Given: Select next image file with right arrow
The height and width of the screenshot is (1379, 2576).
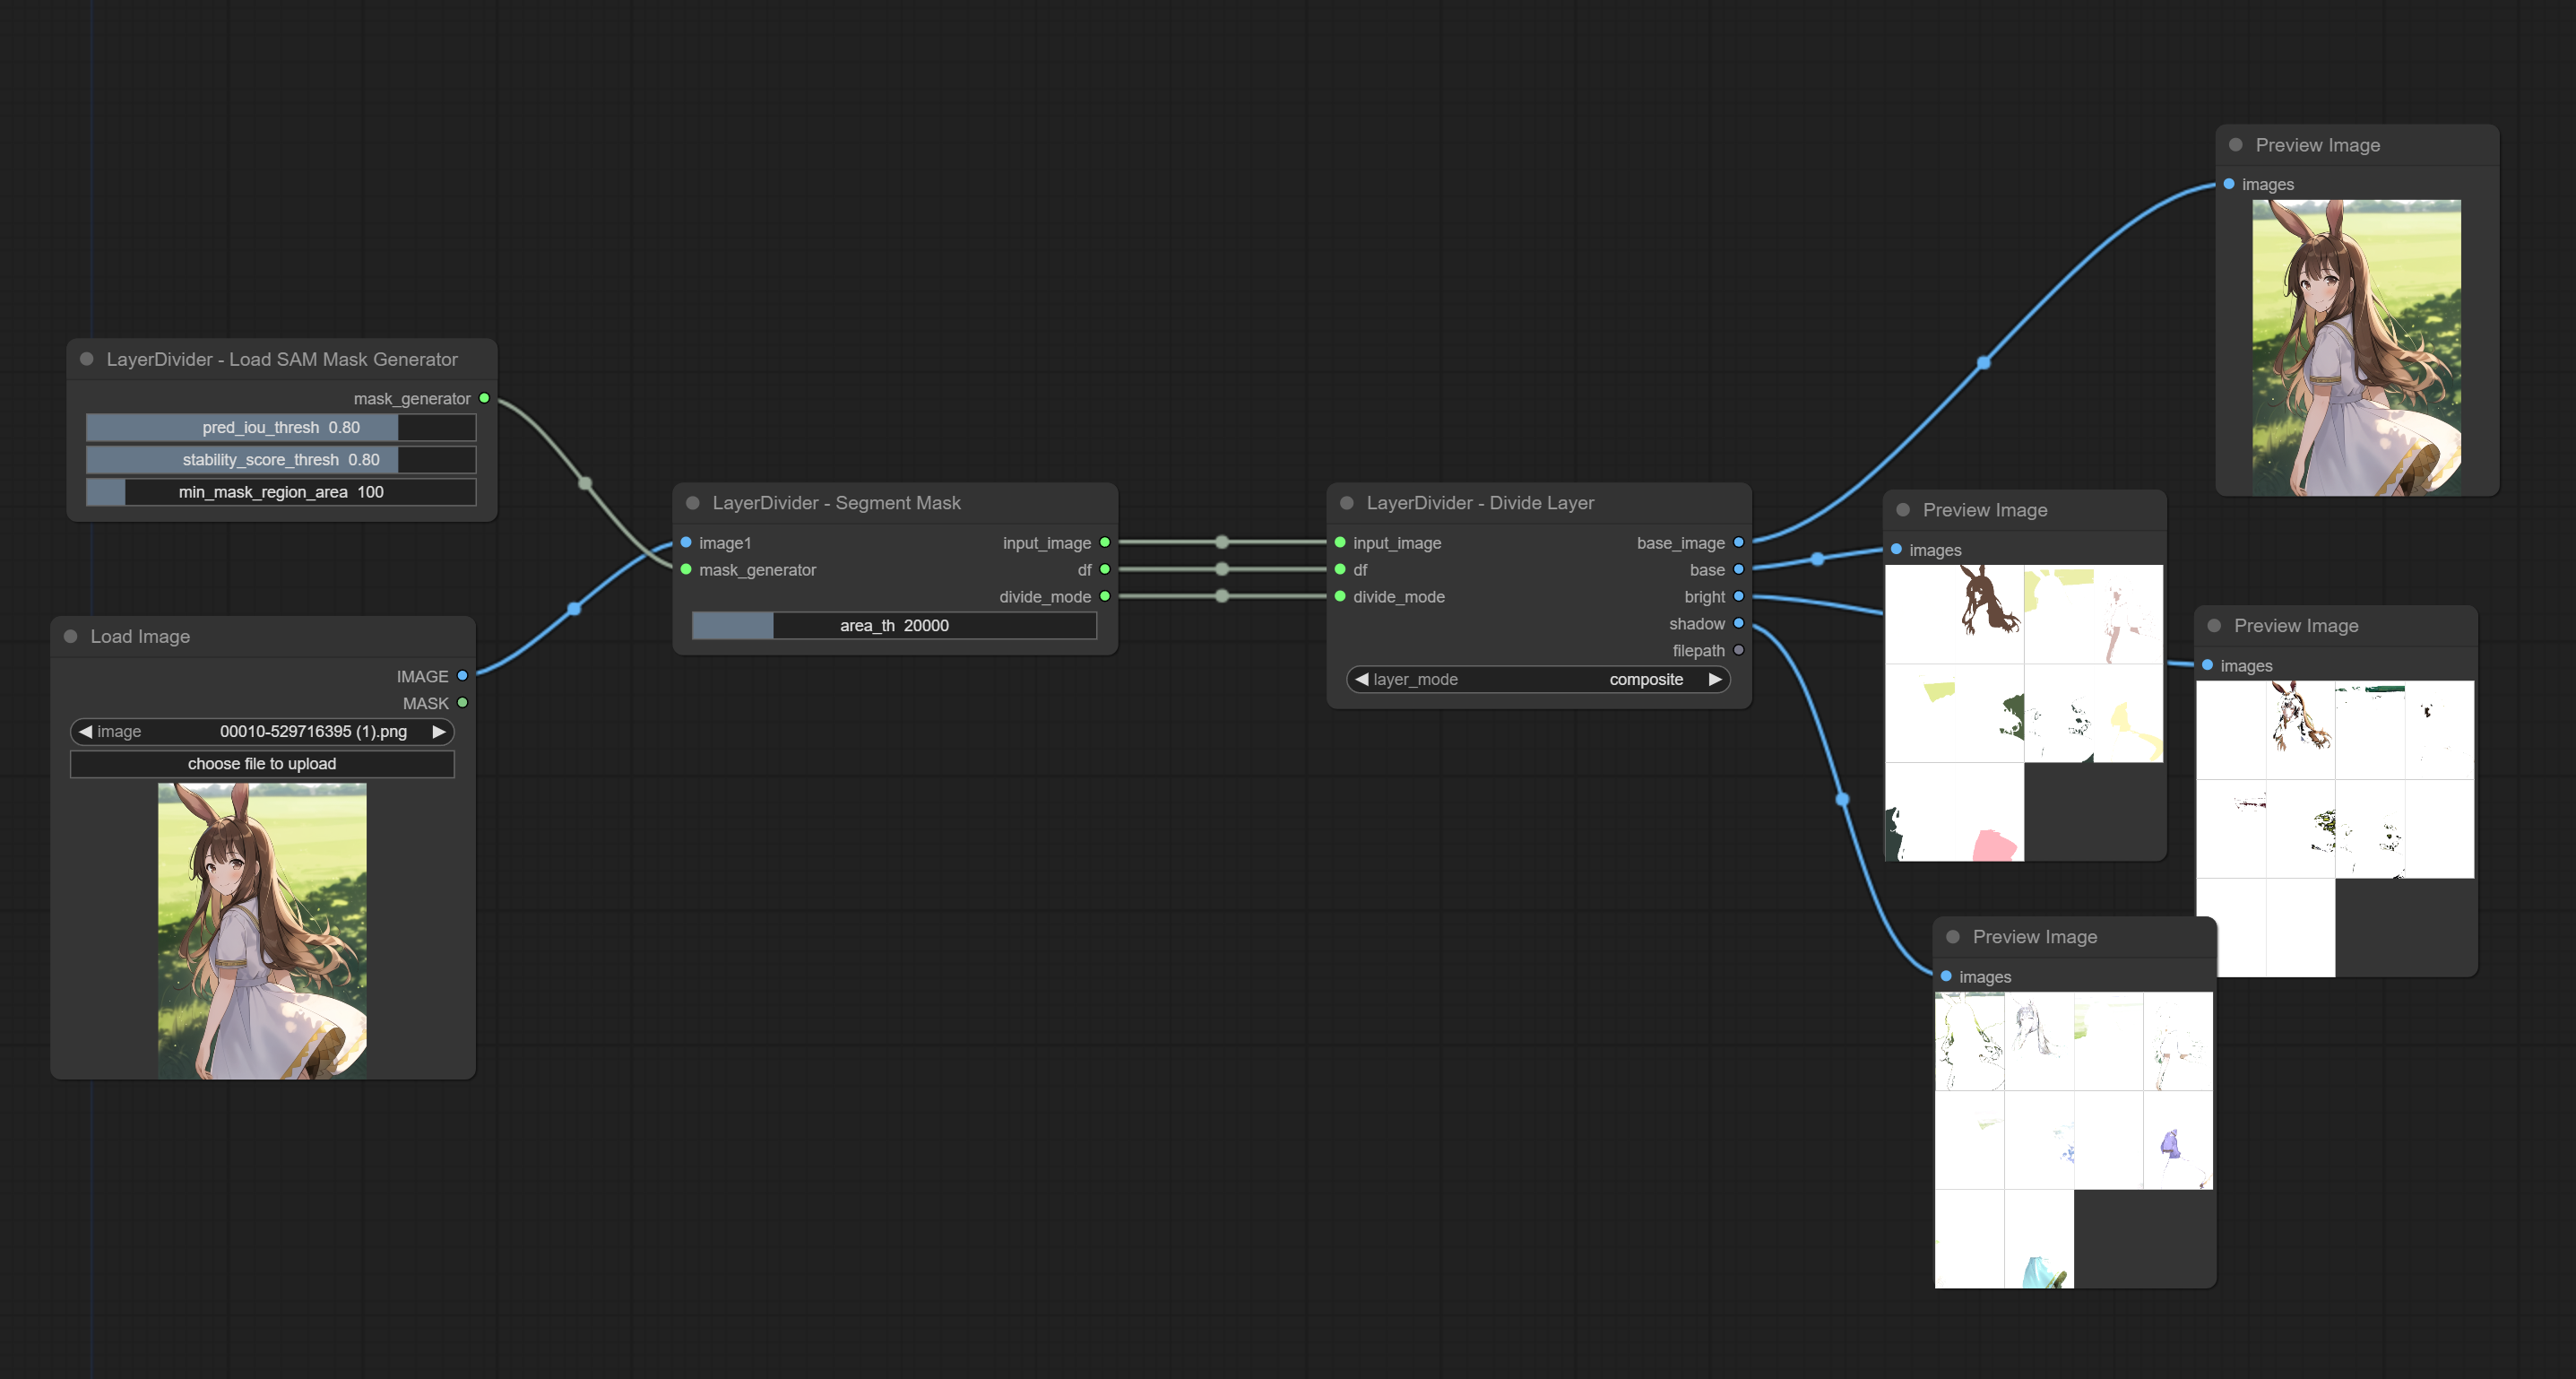Looking at the screenshot, I should [438, 731].
